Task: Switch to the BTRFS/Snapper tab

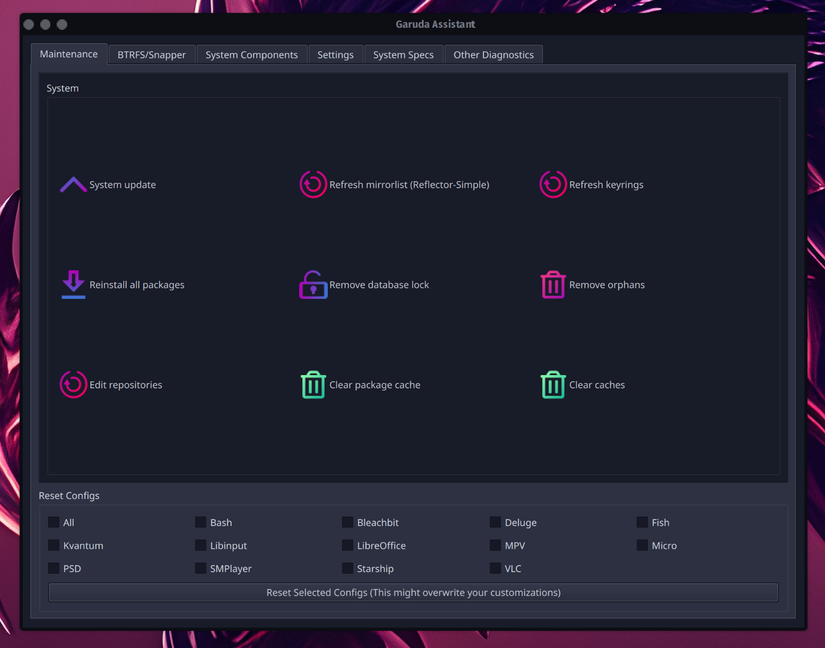Action: click(152, 55)
